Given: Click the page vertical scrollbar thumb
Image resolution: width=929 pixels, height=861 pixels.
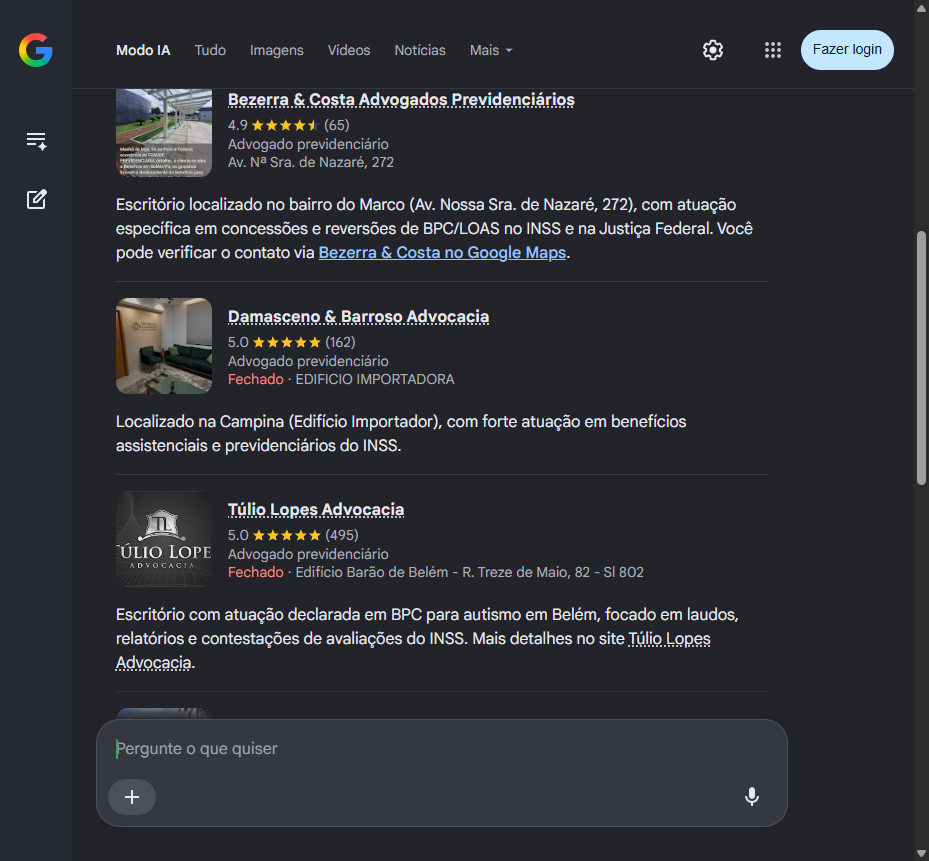Looking at the screenshot, I should click(921, 358).
